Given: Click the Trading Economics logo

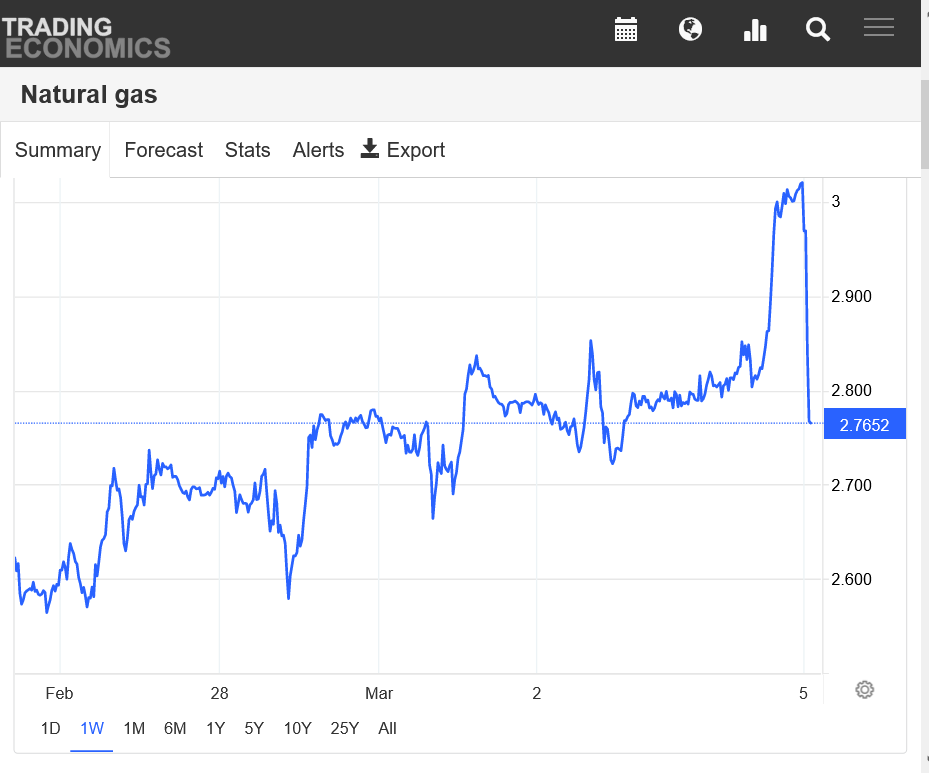Looking at the screenshot, I should [86, 37].
